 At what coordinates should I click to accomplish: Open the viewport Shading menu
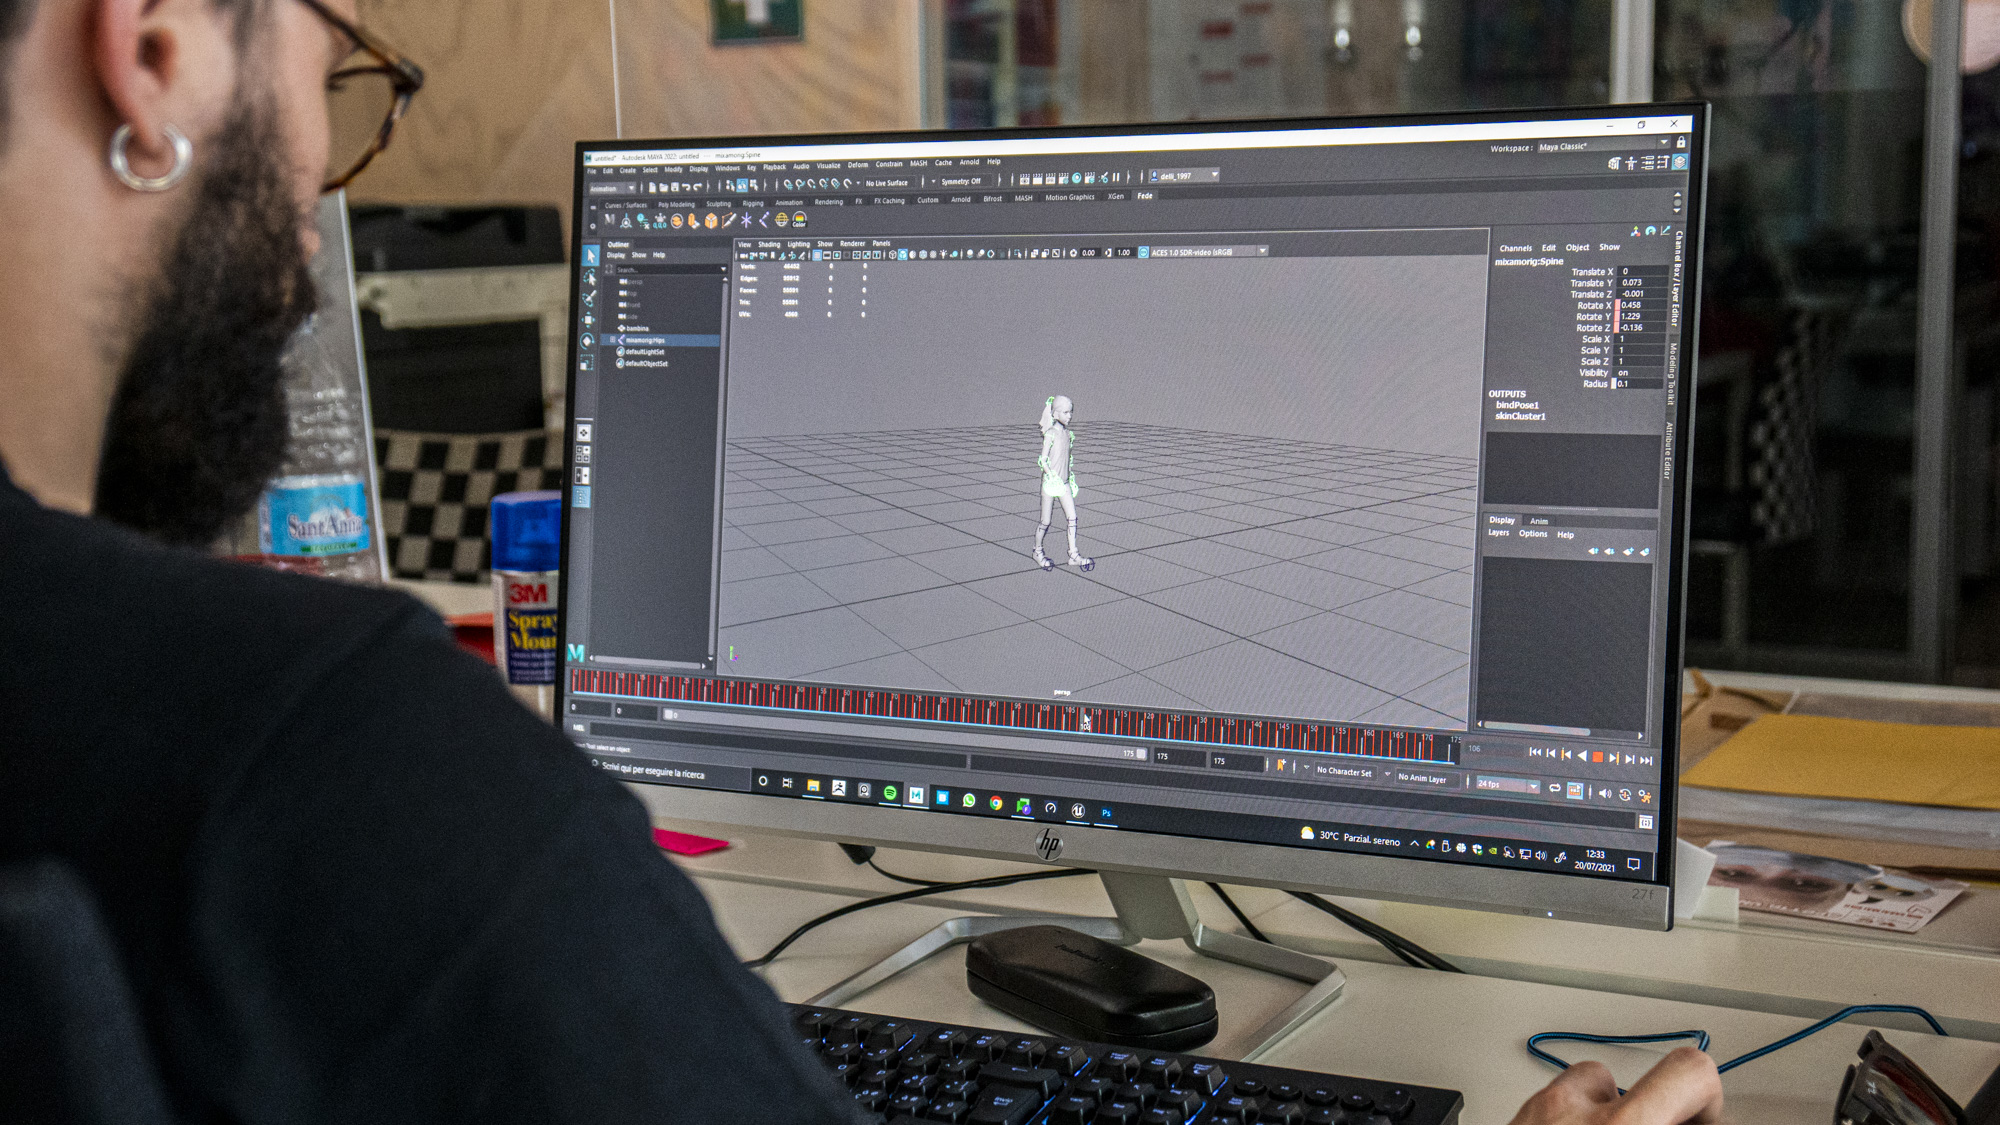pyautogui.click(x=769, y=244)
